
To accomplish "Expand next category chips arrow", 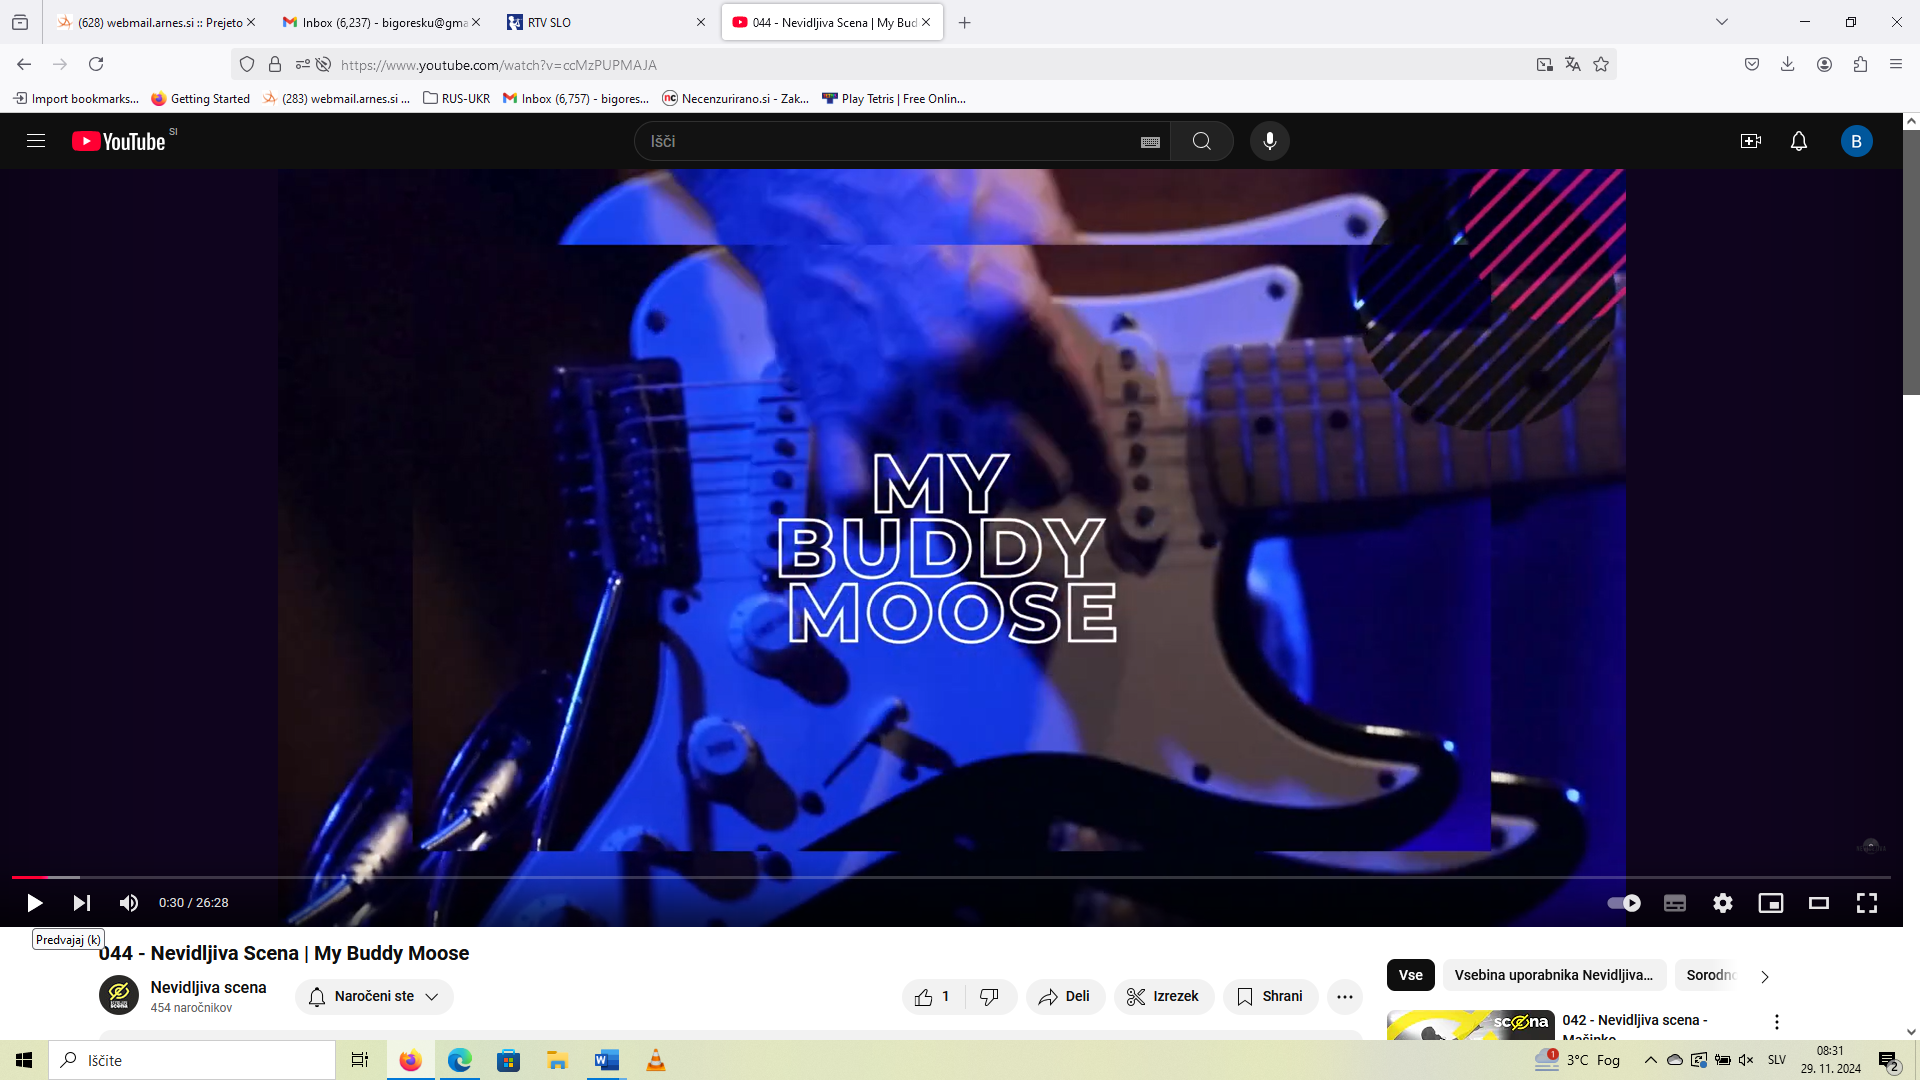I will click(x=1764, y=976).
